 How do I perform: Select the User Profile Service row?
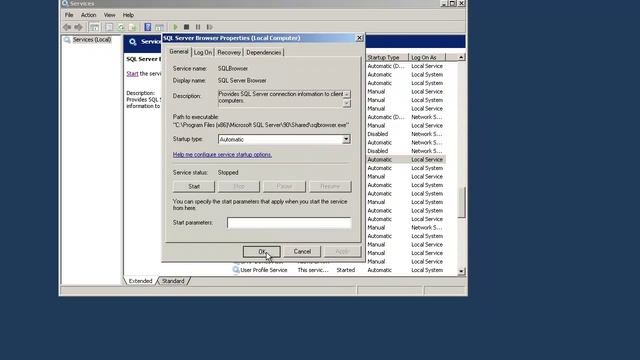click(338, 270)
